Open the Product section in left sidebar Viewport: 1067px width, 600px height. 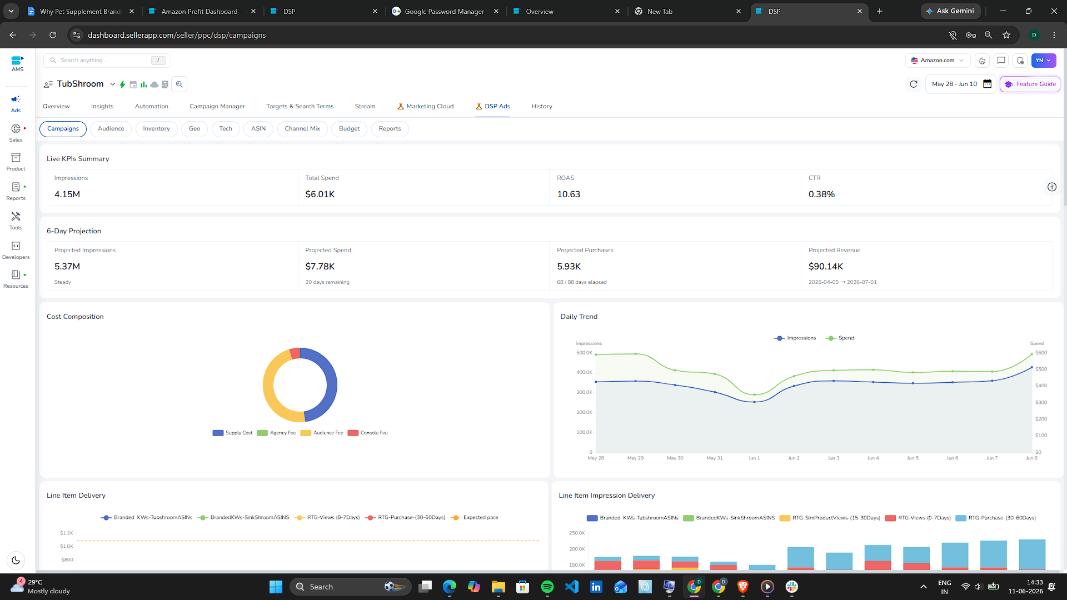(x=16, y=162)
